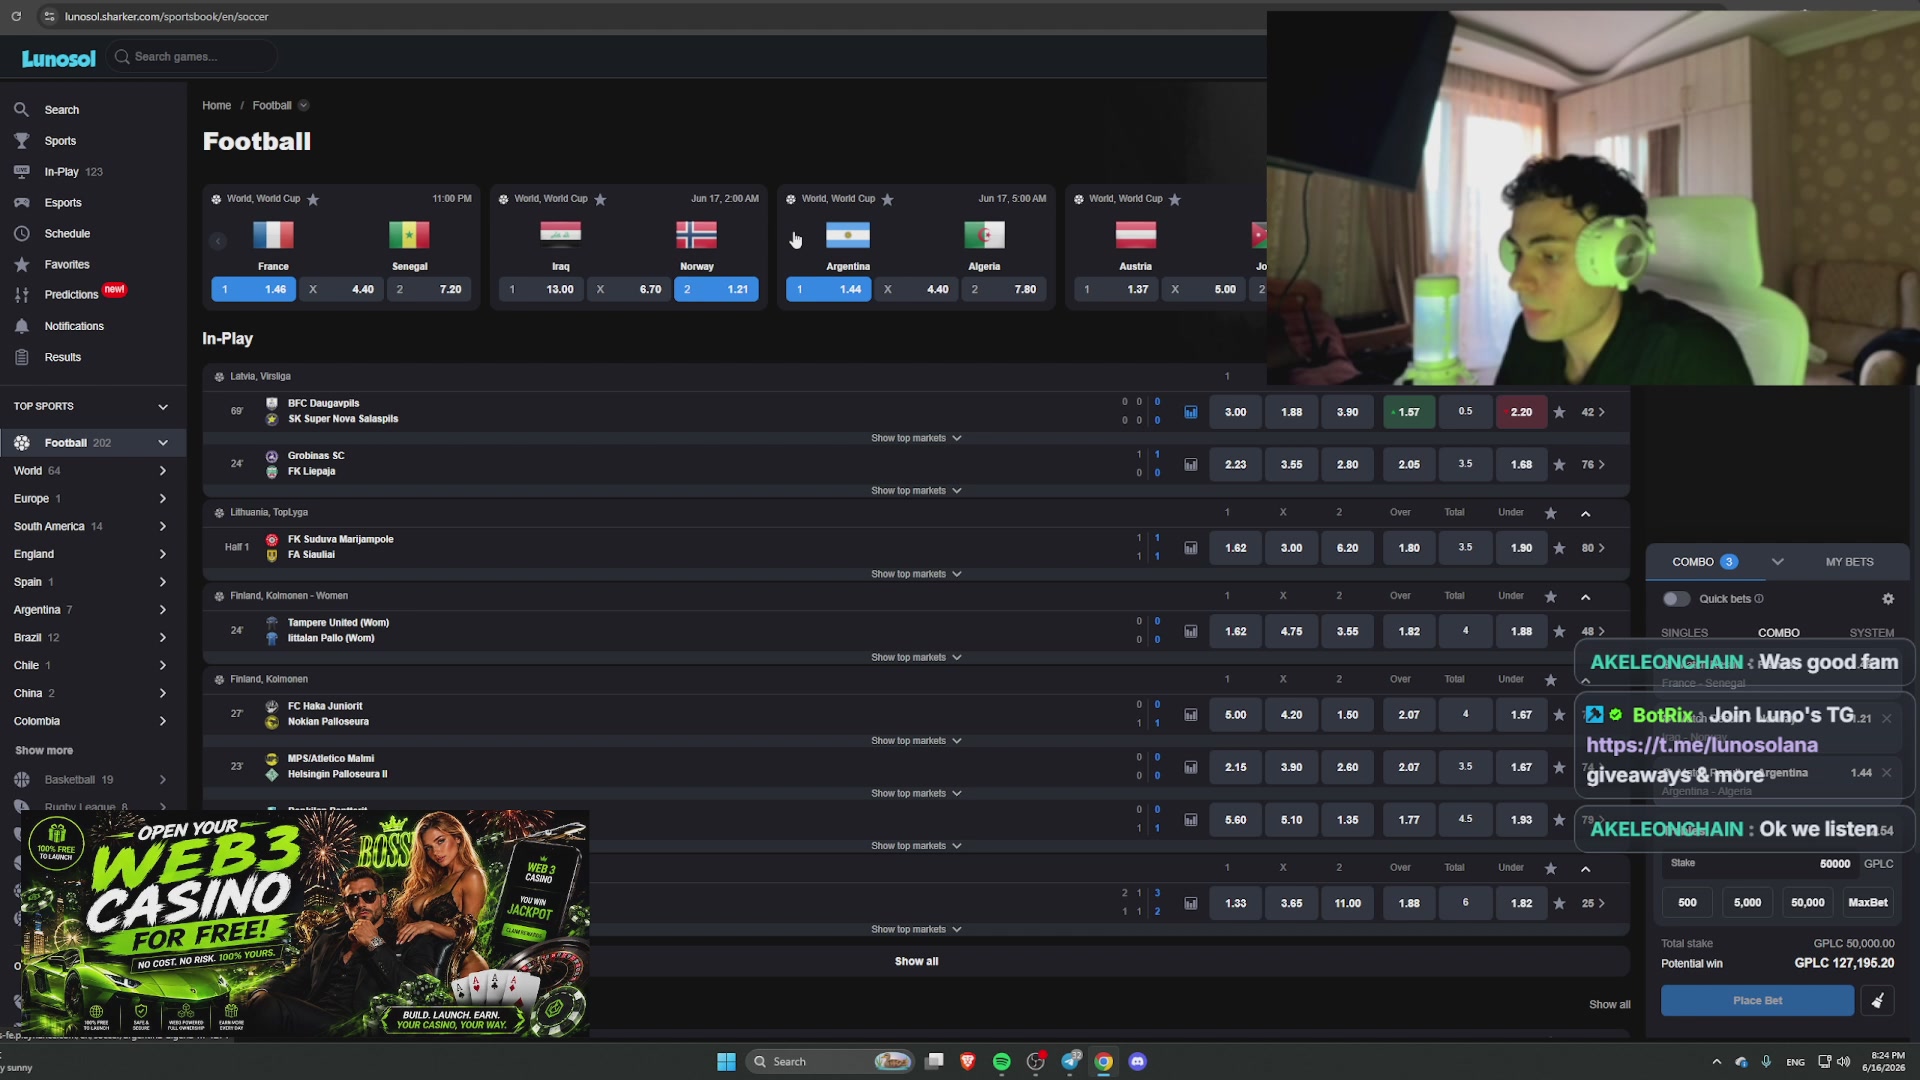
Task: Star the France vs Senegal World Cup card
Action: tap(313, 199)
